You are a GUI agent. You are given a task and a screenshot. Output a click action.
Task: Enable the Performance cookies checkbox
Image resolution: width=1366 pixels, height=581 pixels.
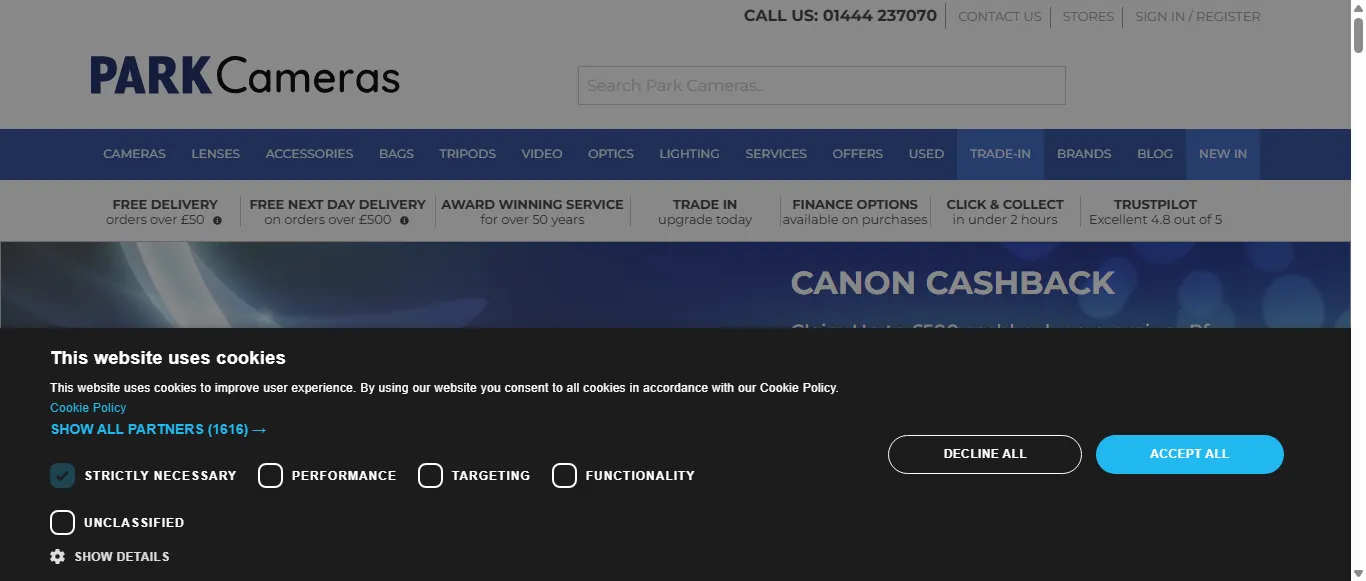[270, 476]
